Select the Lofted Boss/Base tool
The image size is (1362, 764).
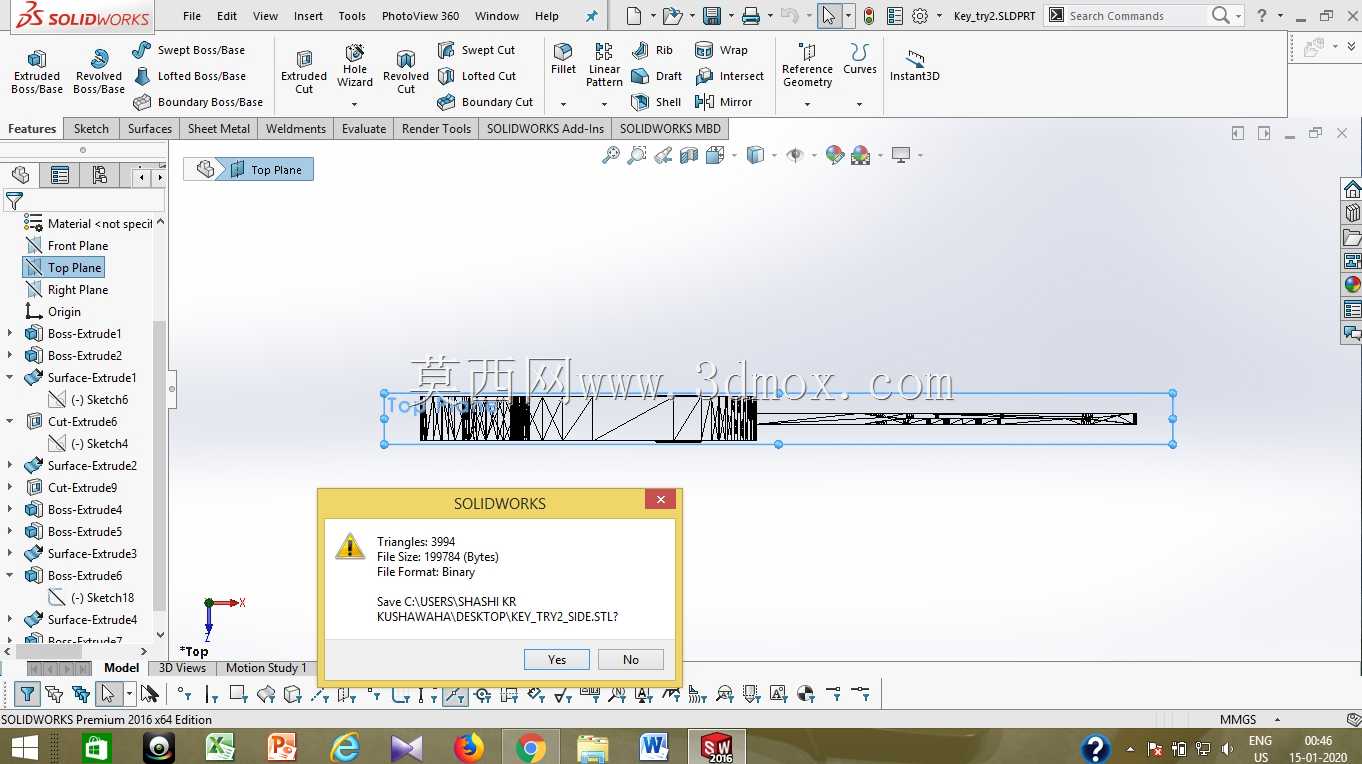point(190,76)
